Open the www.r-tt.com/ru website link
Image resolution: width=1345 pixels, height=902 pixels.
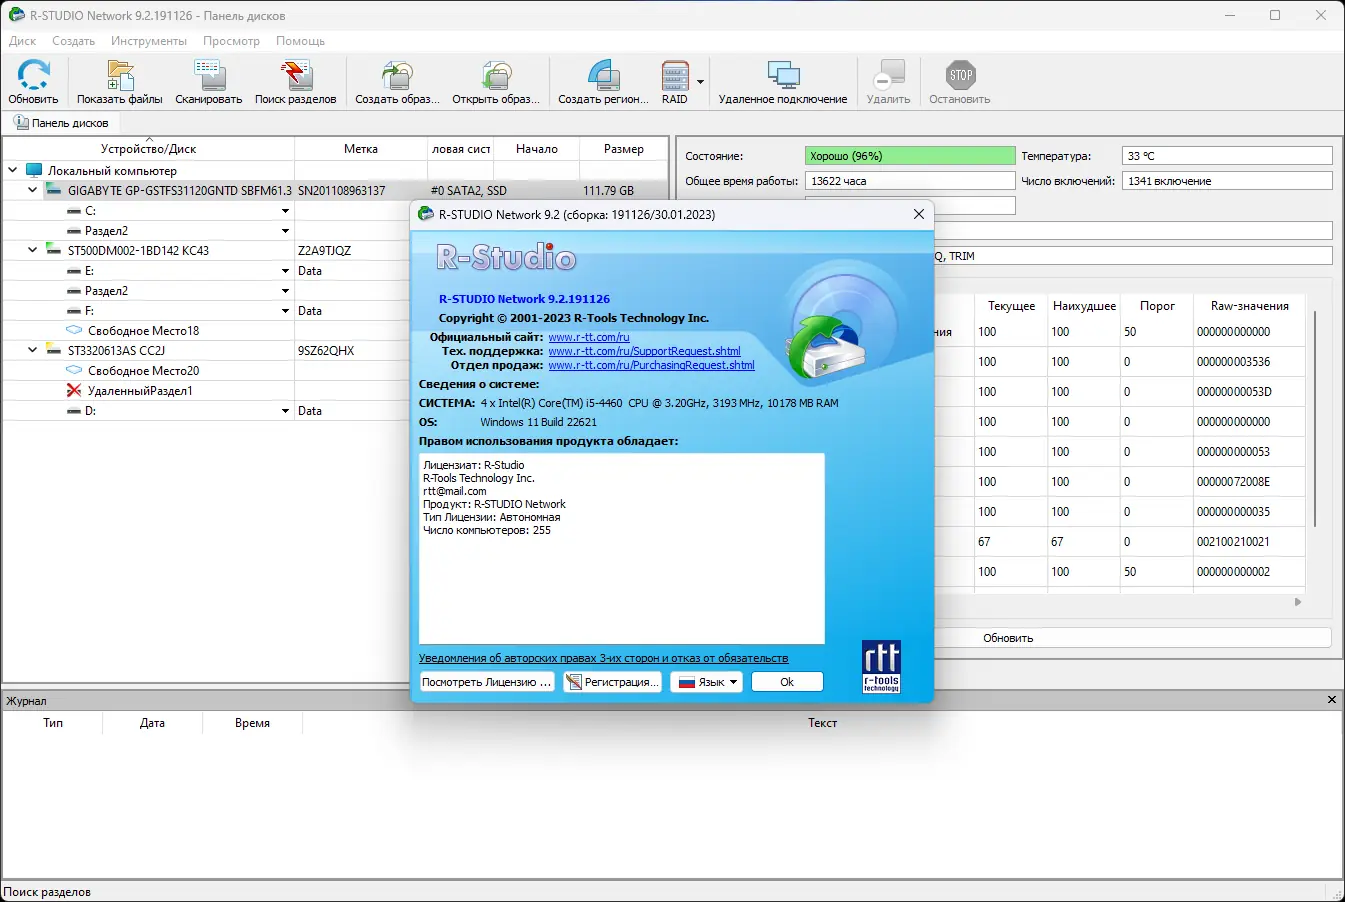coord(591,337)
